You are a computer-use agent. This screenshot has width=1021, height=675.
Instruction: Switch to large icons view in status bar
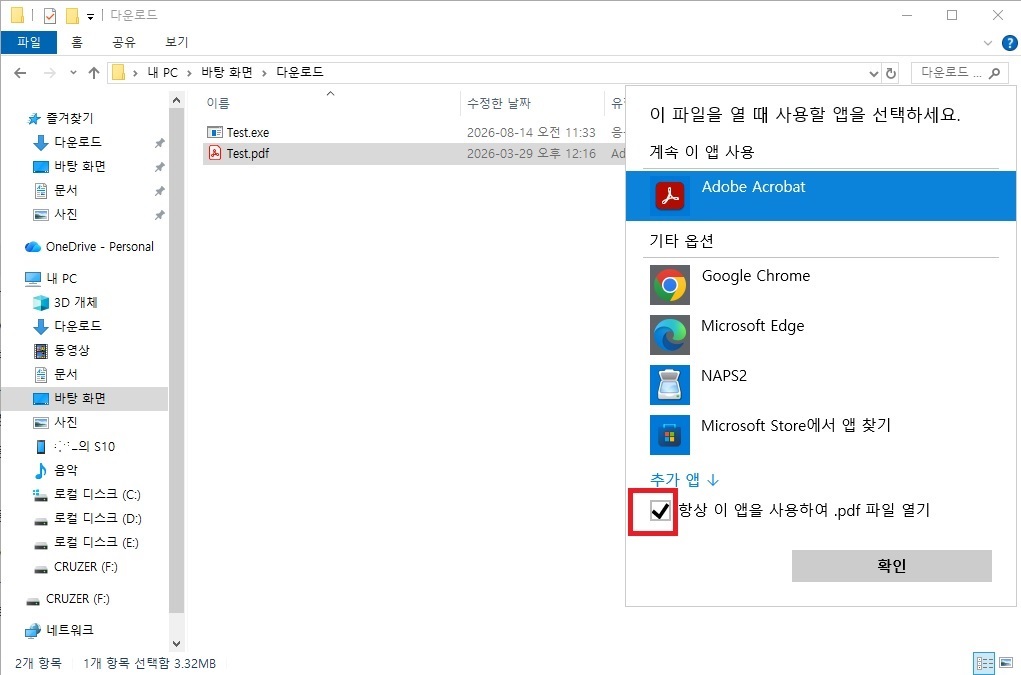1006,663
